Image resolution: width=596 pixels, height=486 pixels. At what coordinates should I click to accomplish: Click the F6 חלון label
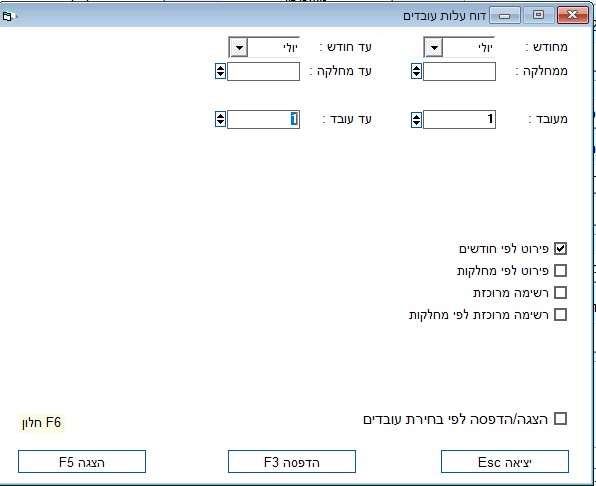pos(41,423)
